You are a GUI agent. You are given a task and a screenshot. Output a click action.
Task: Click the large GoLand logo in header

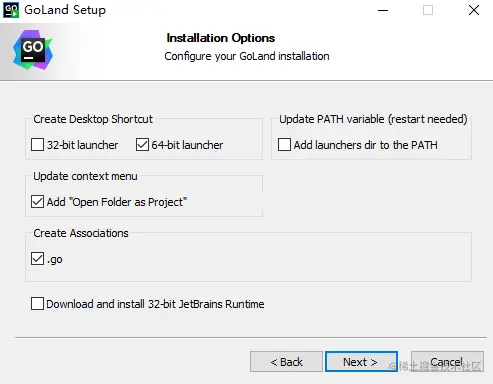pos(33,50)
